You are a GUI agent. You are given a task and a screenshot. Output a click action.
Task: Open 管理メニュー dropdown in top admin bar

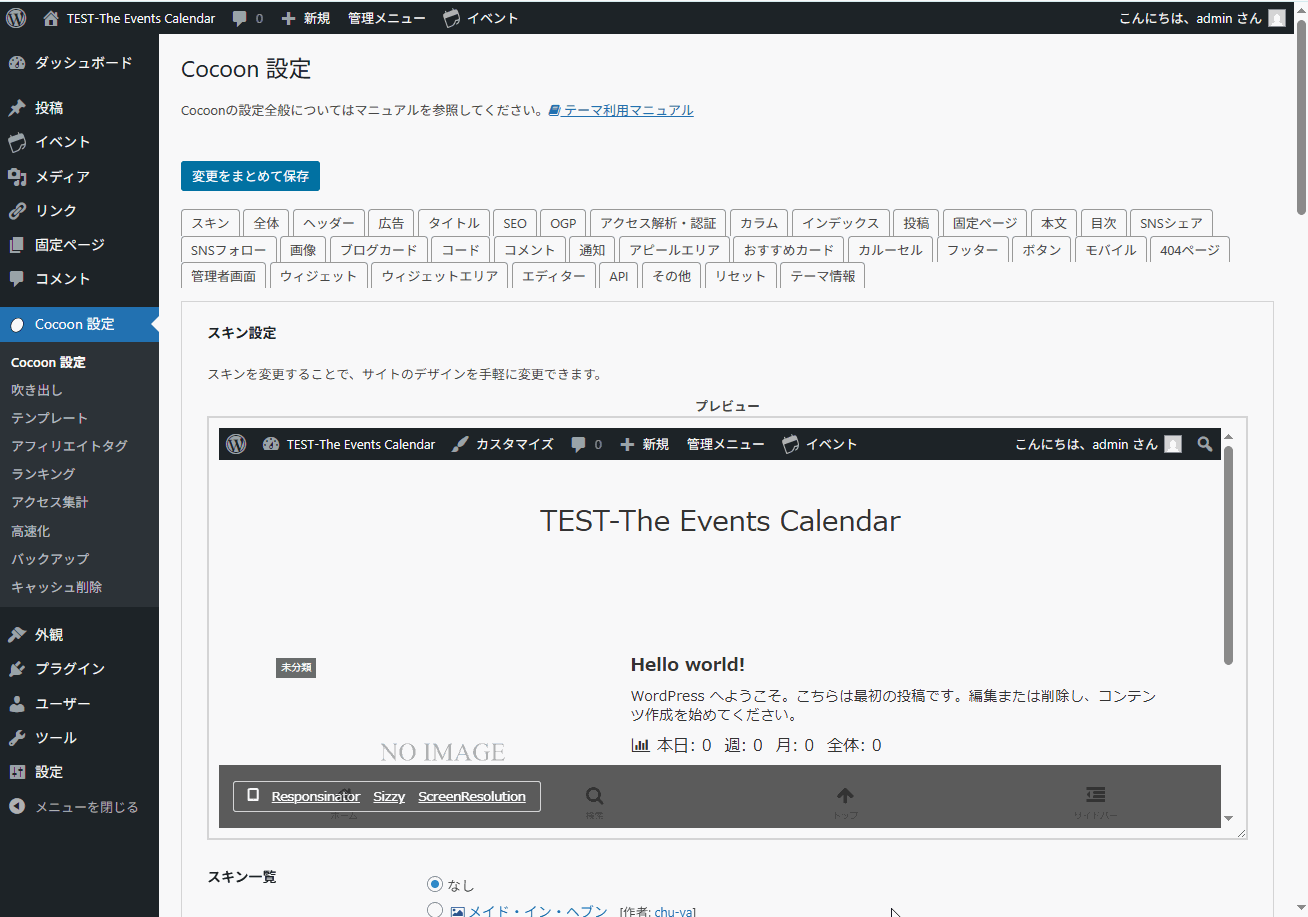pyautogui.click(x=386, y=18)
